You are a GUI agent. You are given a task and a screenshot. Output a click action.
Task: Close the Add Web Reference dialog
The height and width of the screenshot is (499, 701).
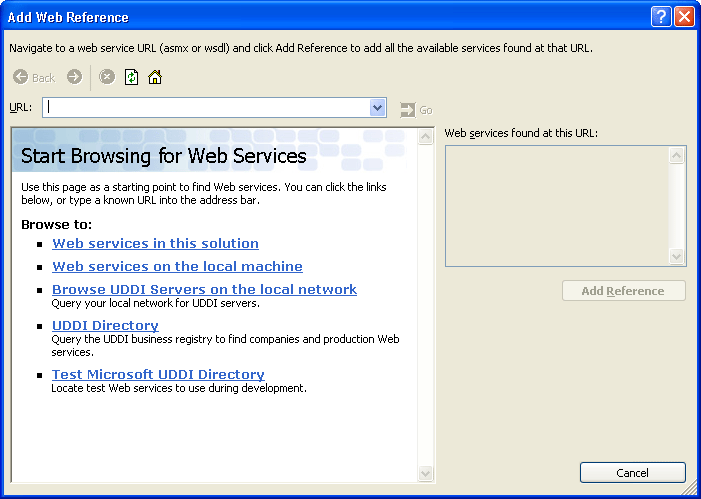684,17
